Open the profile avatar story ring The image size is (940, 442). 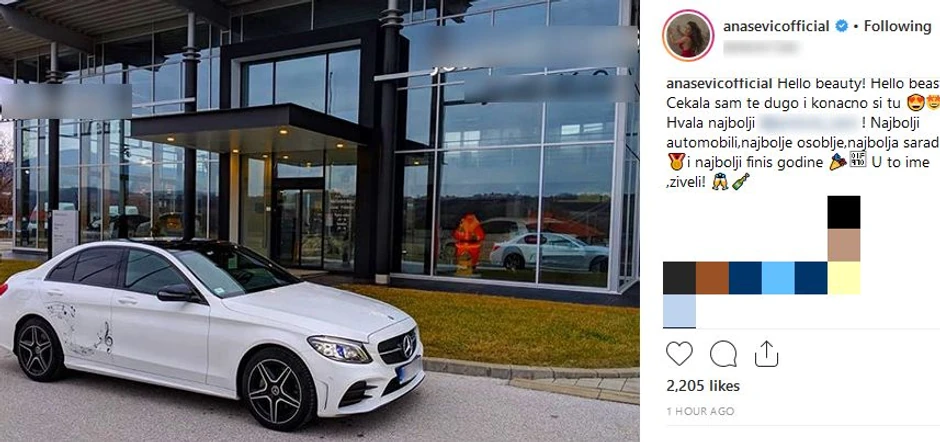tap(688, 35)
